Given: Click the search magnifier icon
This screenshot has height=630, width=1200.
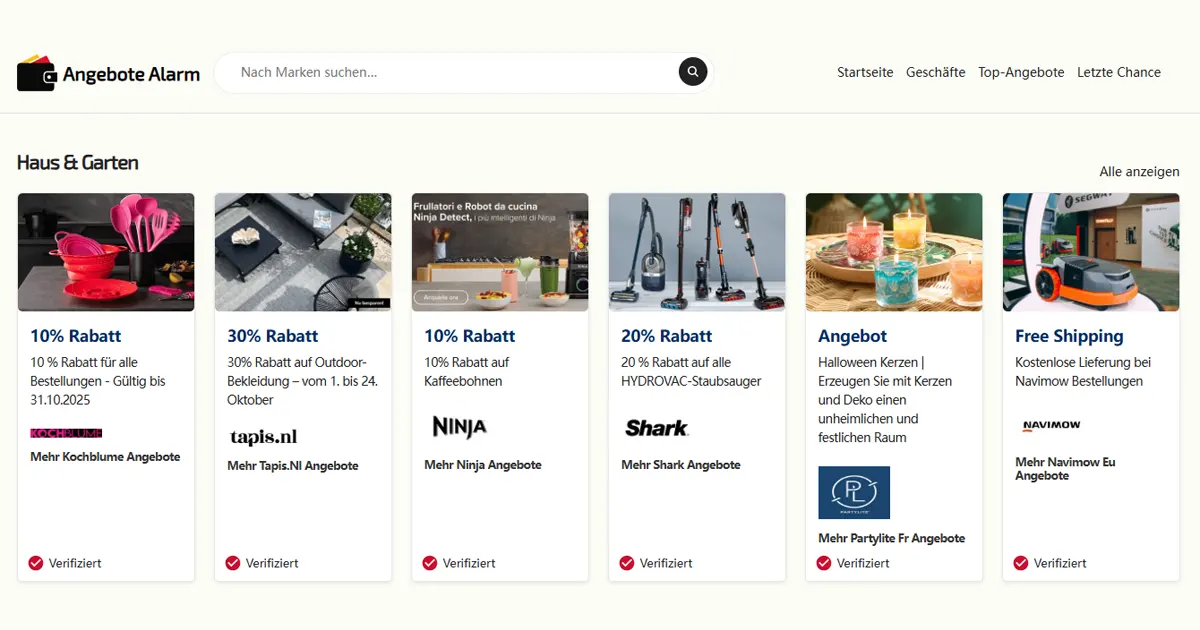Looking at the screenshot, I should pos(692,71).
